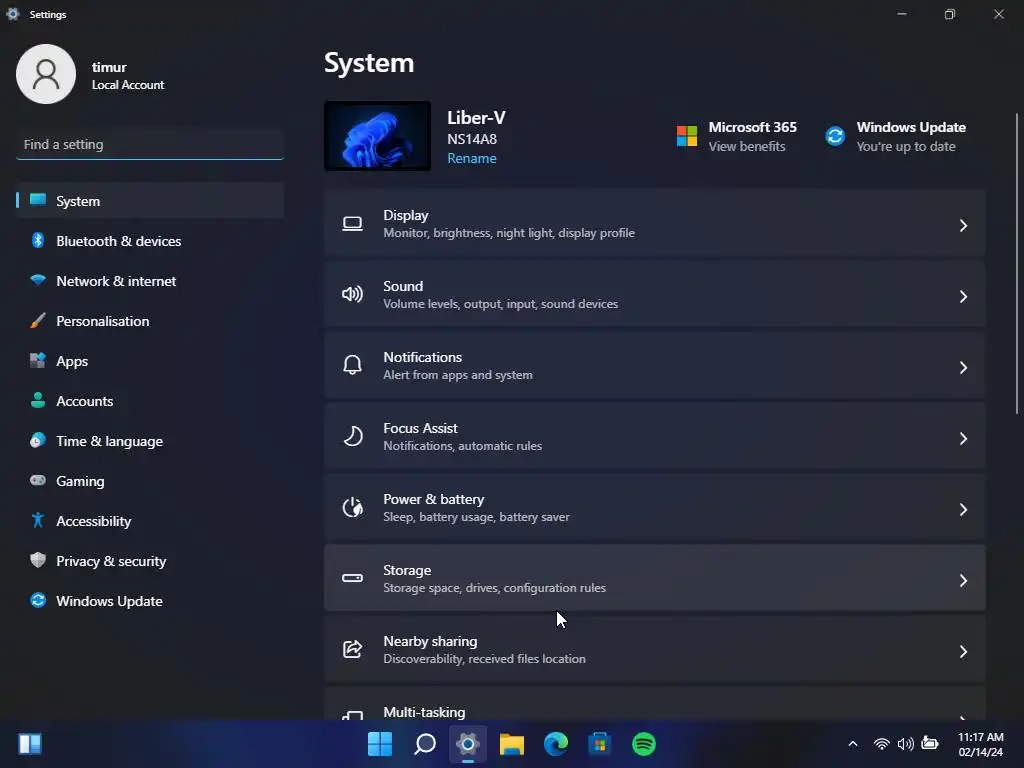This screenshot has height=768, width=1024.
Task: Click the Sound speaker icon
Action: pyautogui.click(x=352, y=295)
